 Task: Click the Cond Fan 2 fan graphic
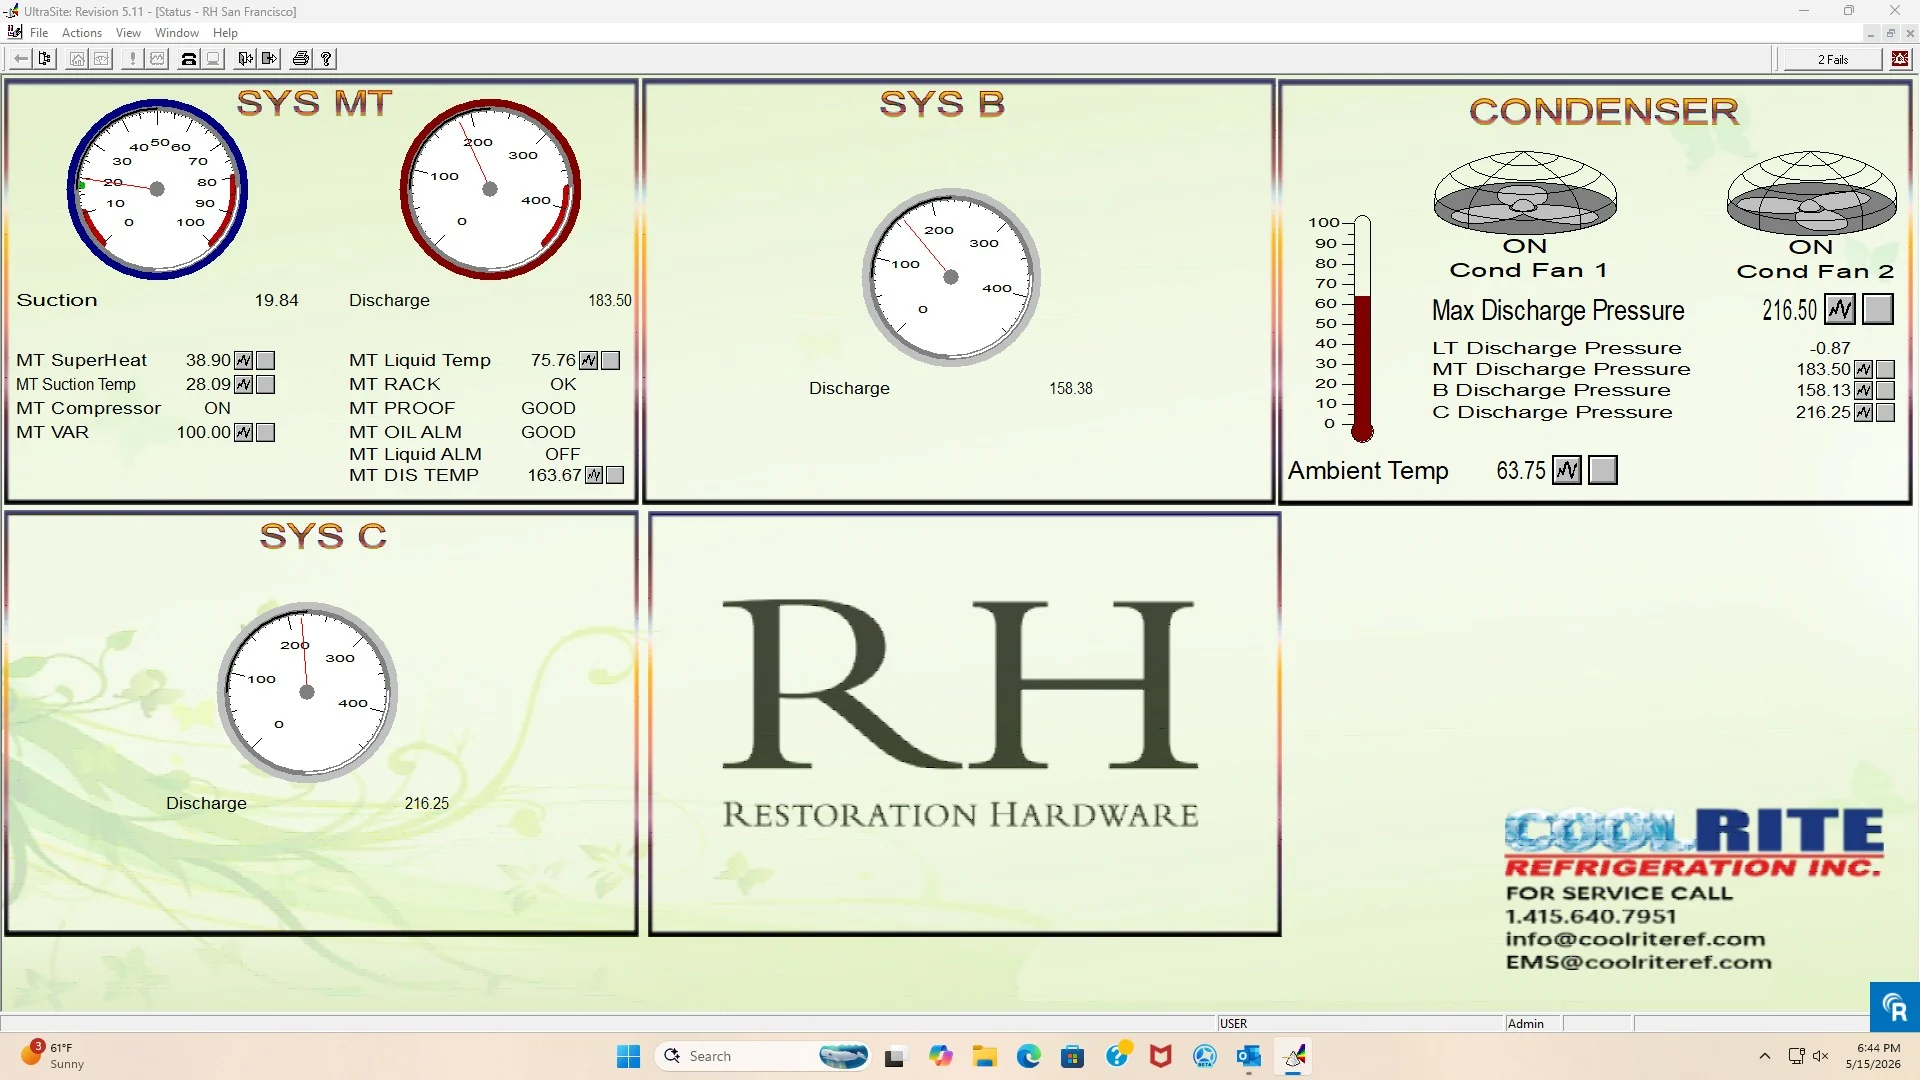click(1811, 193)
